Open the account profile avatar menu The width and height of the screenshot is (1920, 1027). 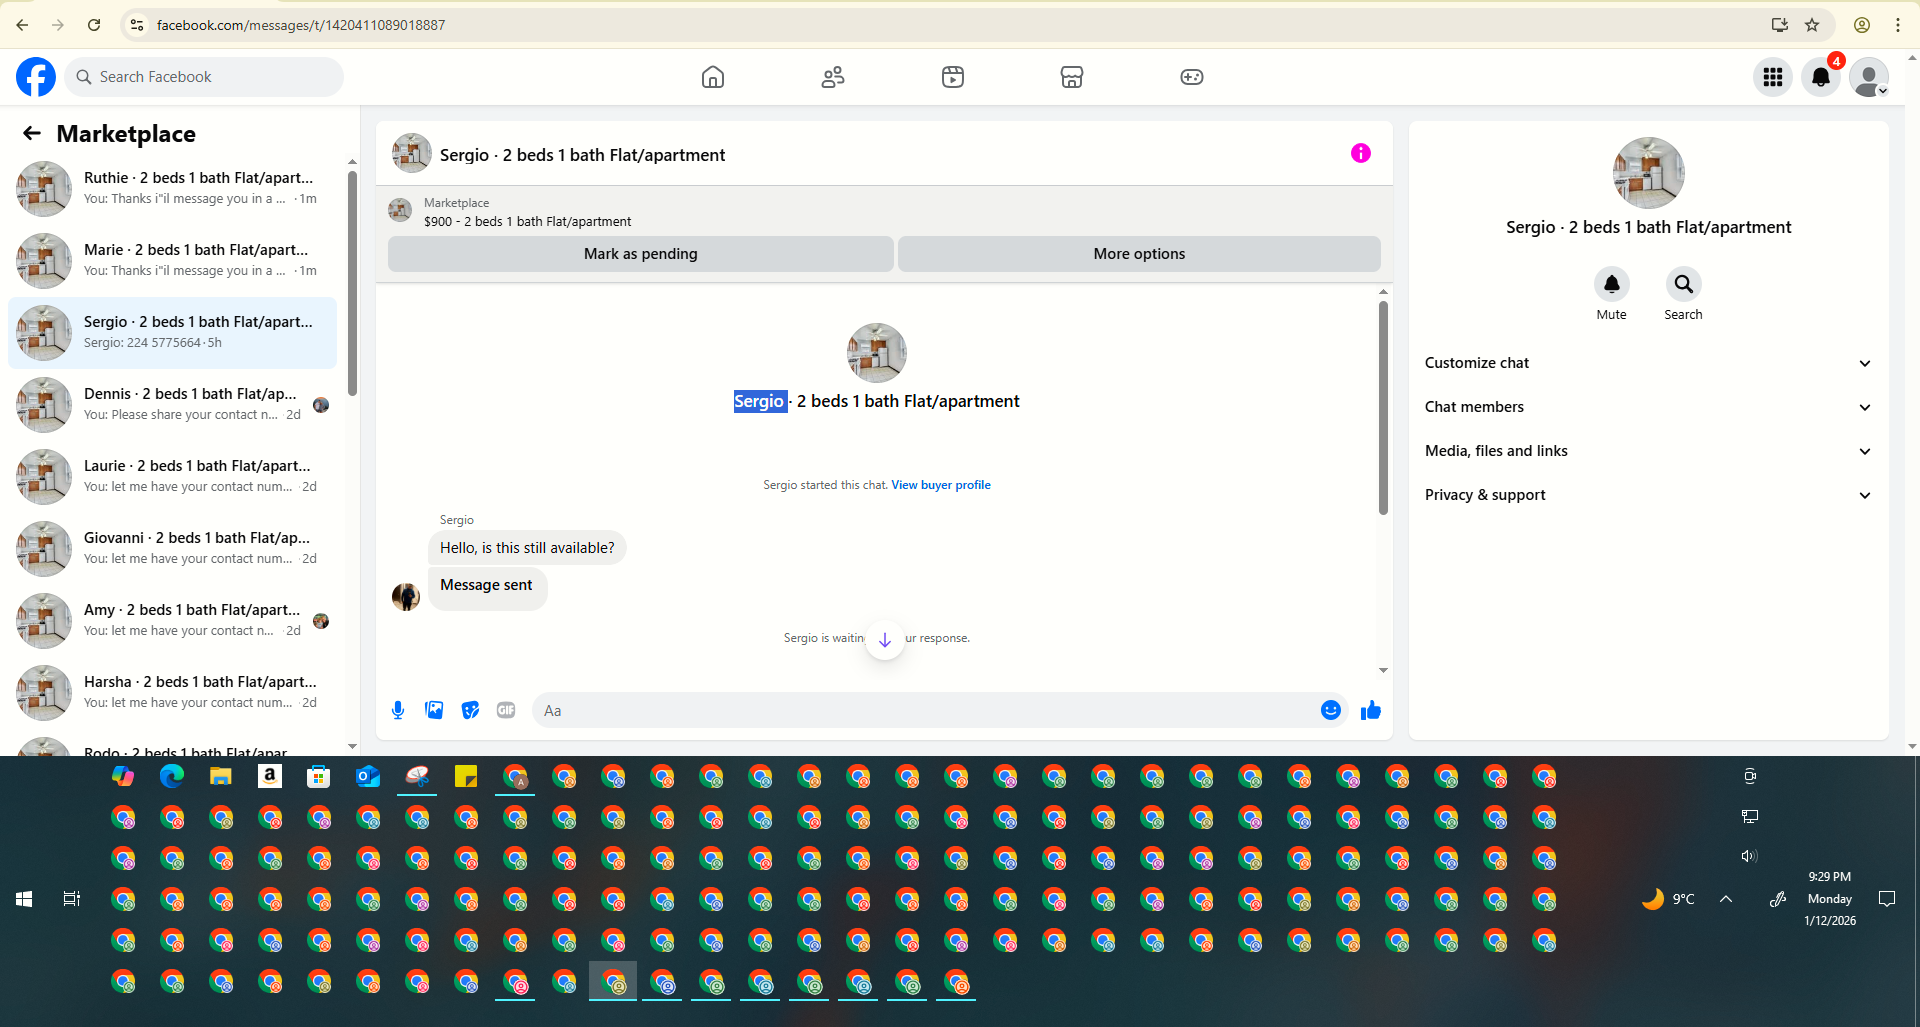pyautogui.click(x=1868, y=77)
